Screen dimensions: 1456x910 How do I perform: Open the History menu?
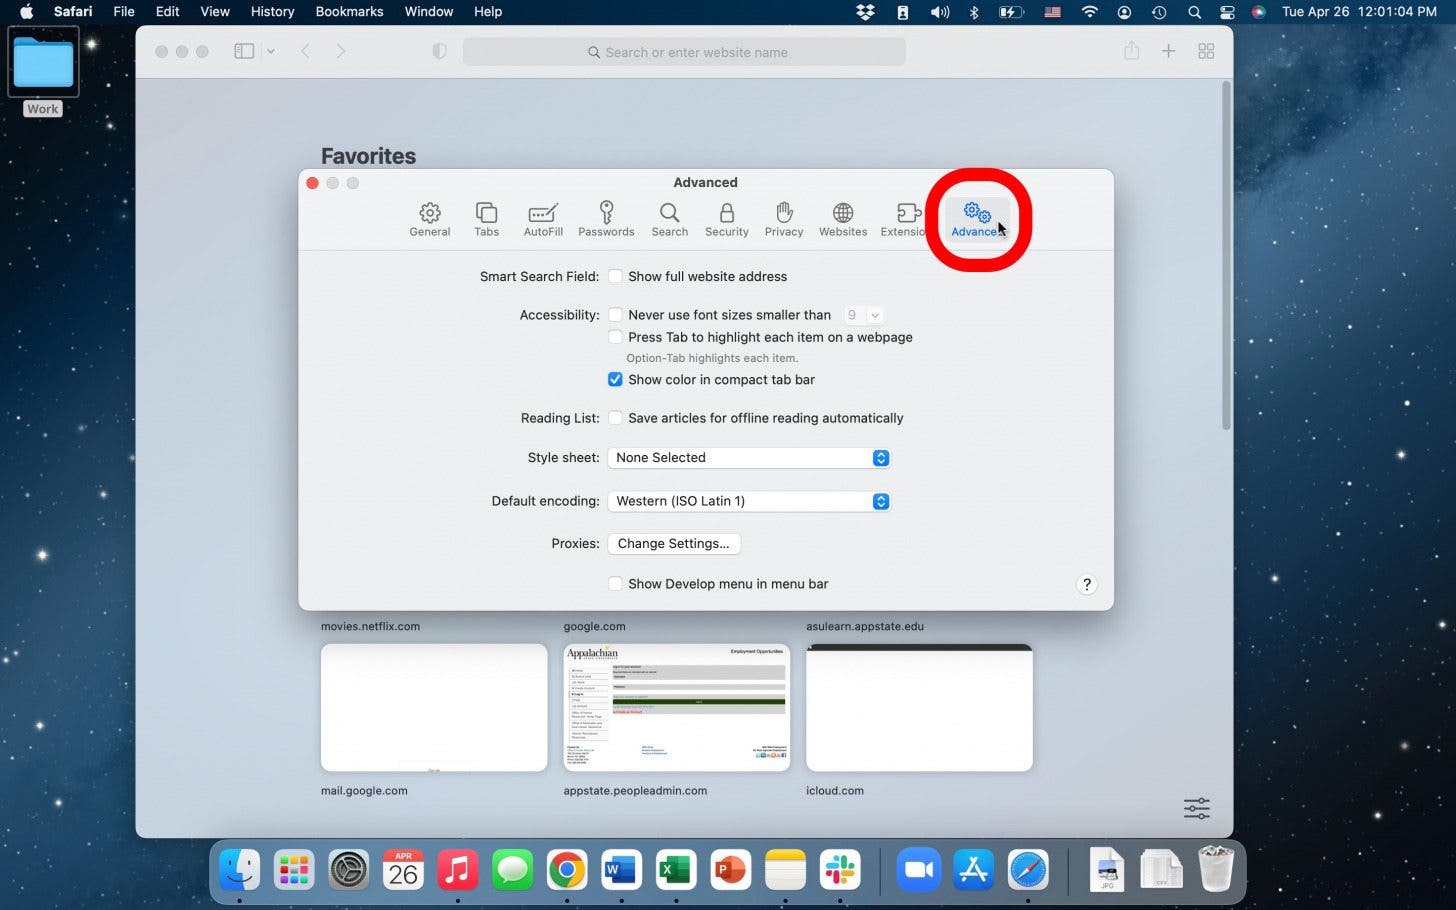click(x=272, y=12)
